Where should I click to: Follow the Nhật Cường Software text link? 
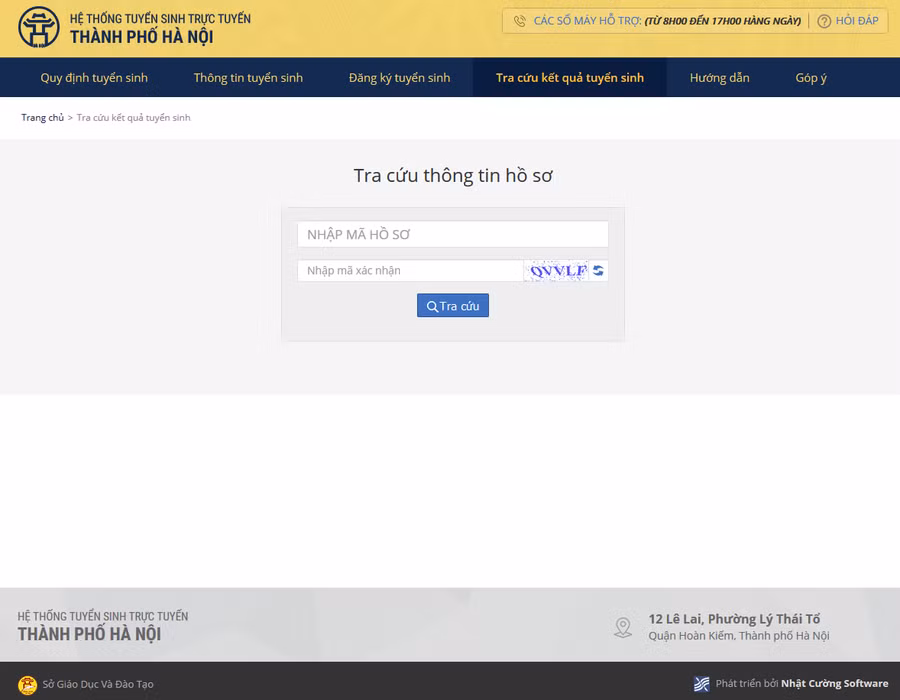point(834,684)
